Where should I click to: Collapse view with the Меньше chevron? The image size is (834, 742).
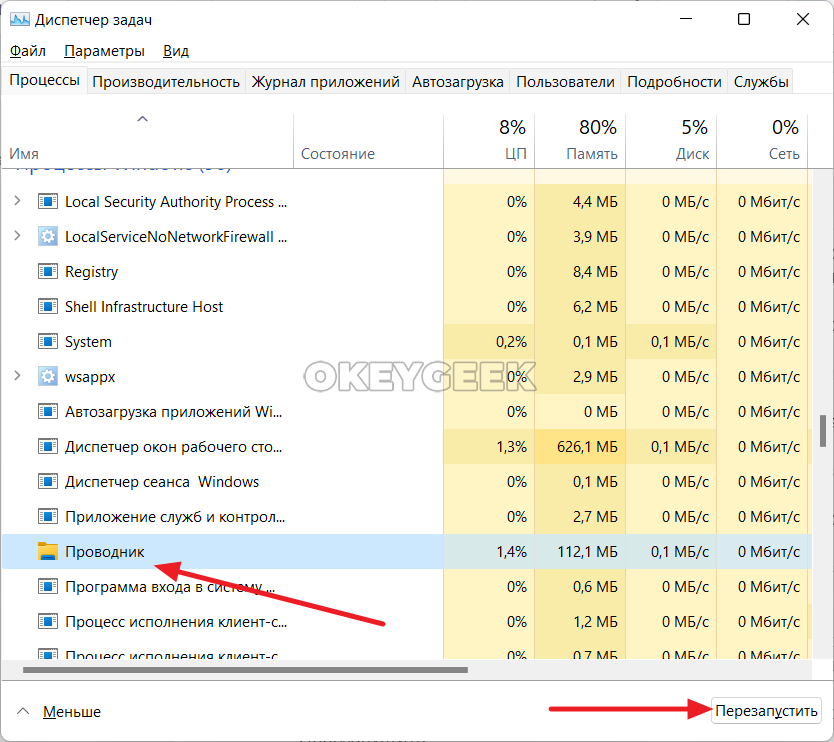[x=23, y=711]
